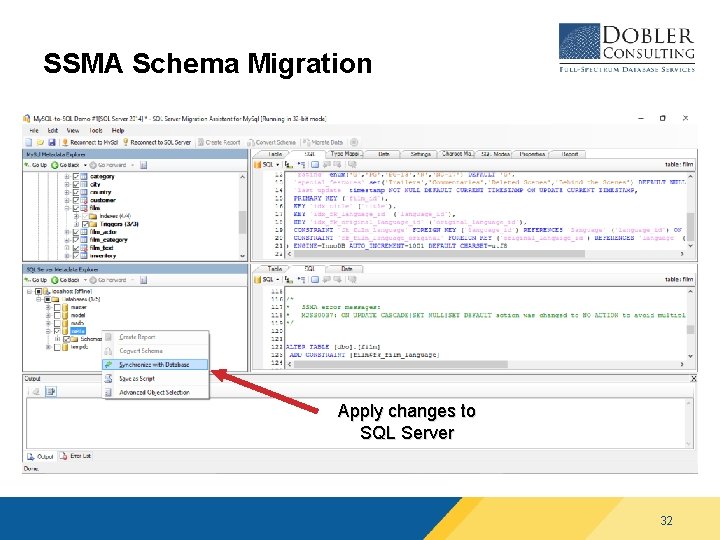Check the tempdb database checkbox
Image resolution: width=720 pixels, height=540 pixels.
57,347
